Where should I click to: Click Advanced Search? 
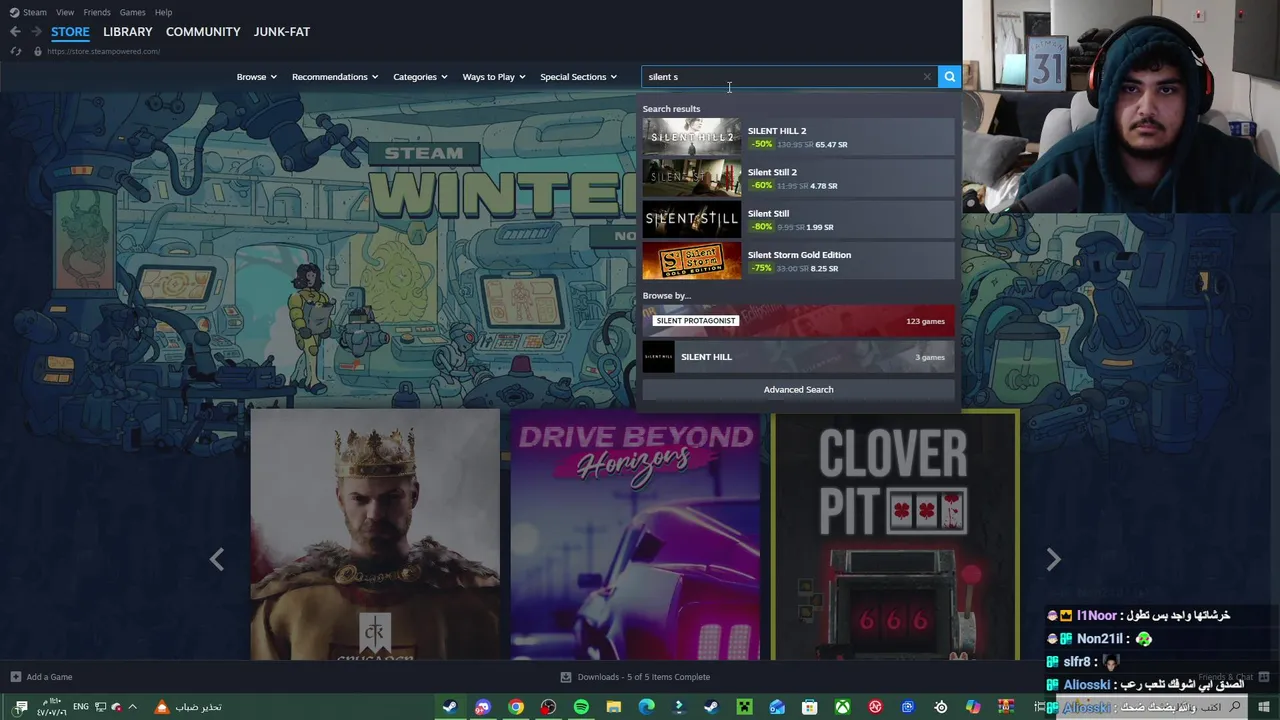[798, 390]
